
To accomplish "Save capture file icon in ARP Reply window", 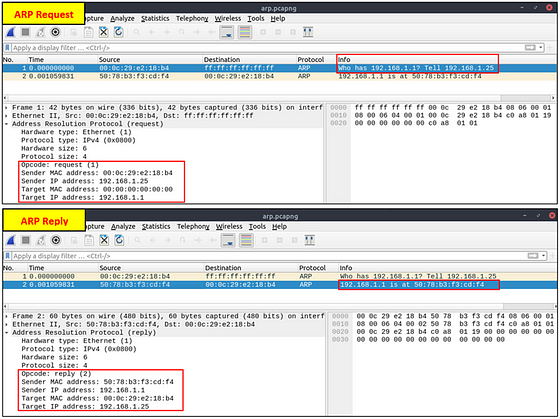I will coord(89,240).
